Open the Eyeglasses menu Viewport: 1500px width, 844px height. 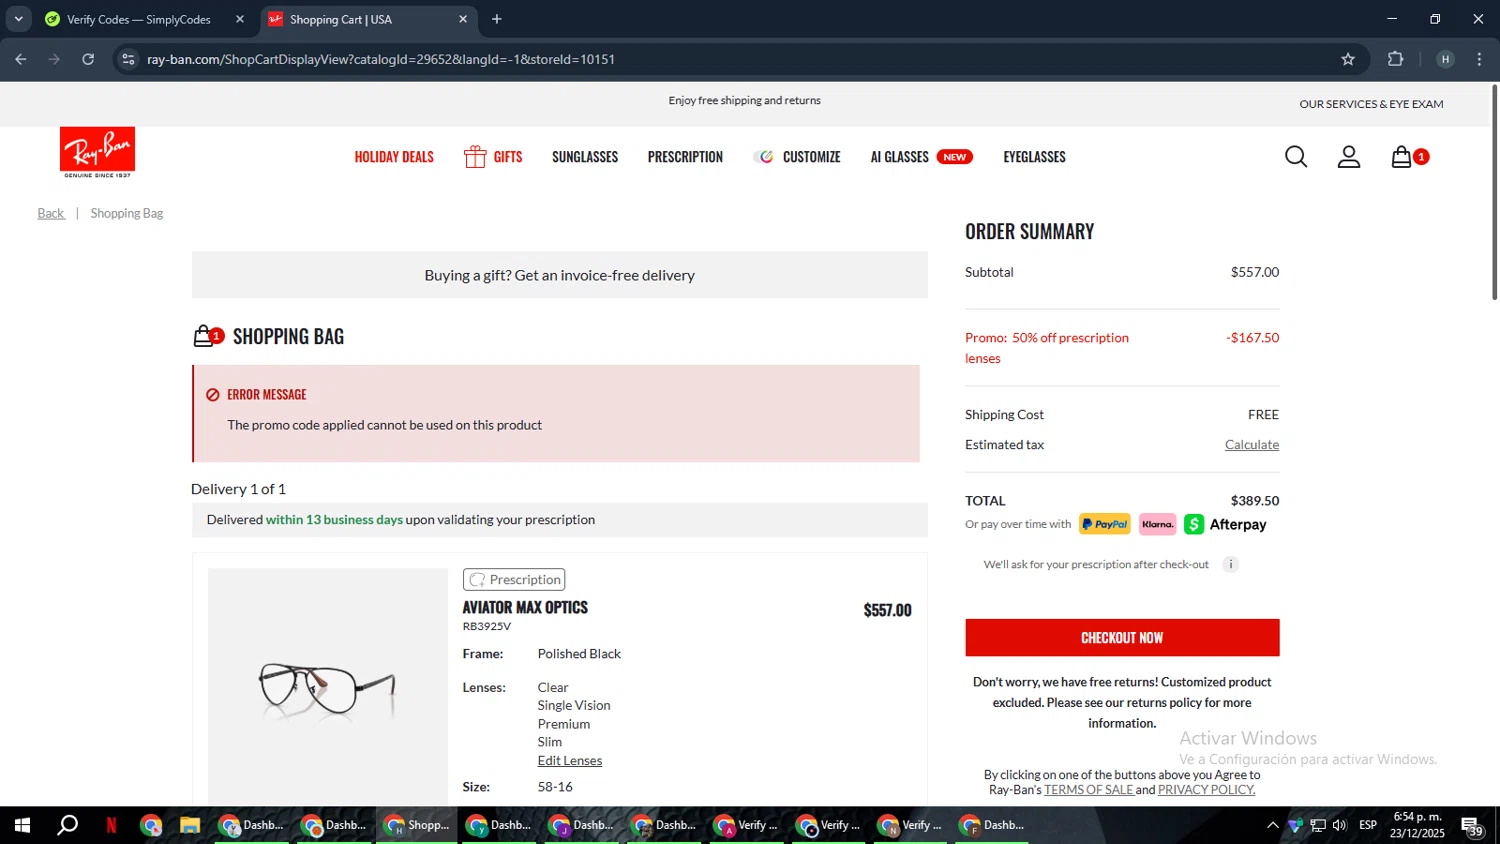1034,157
